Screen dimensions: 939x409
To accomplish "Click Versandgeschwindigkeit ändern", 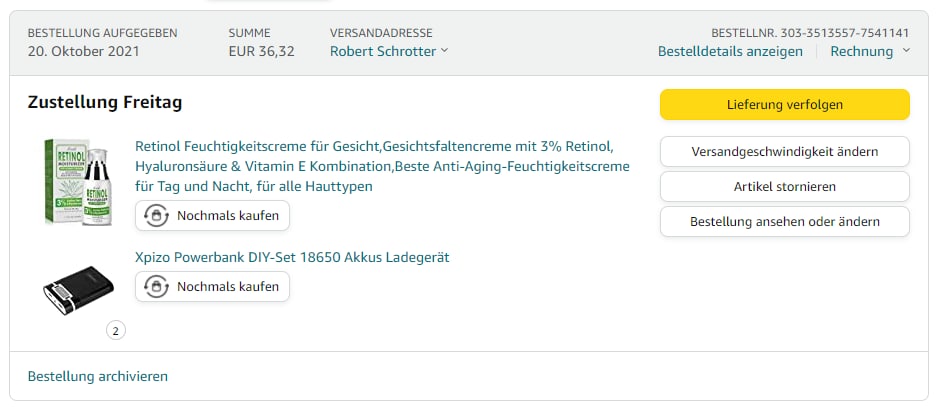I will point(784,152).
